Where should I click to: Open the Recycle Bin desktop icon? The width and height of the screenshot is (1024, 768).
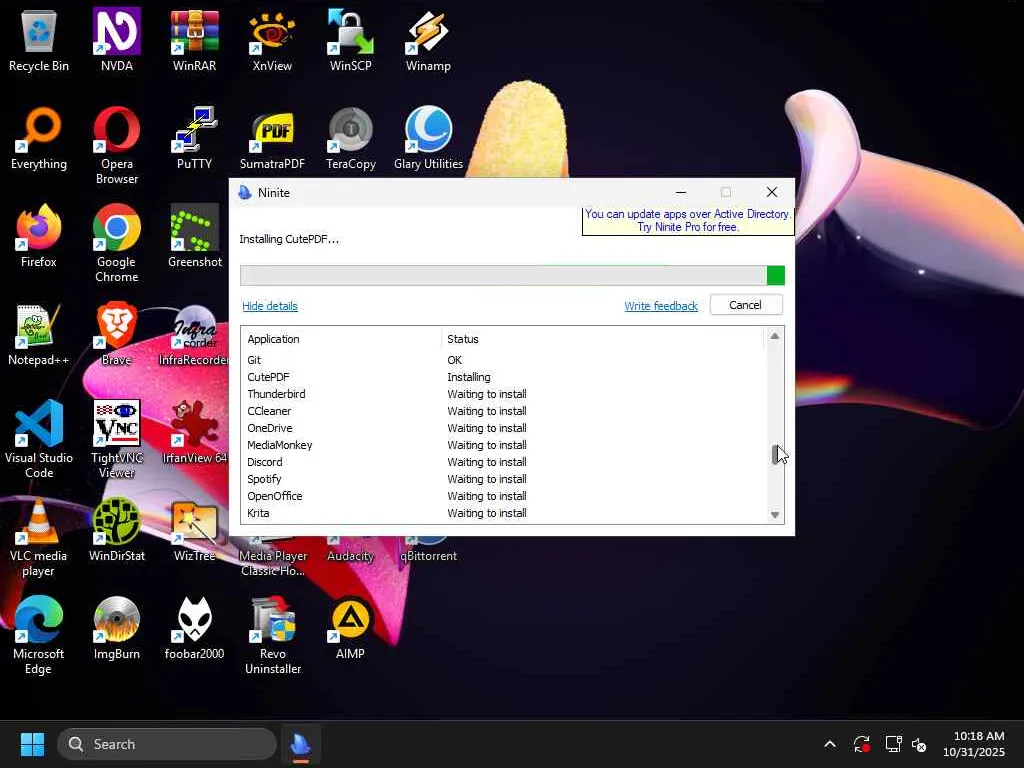point(39,40)
